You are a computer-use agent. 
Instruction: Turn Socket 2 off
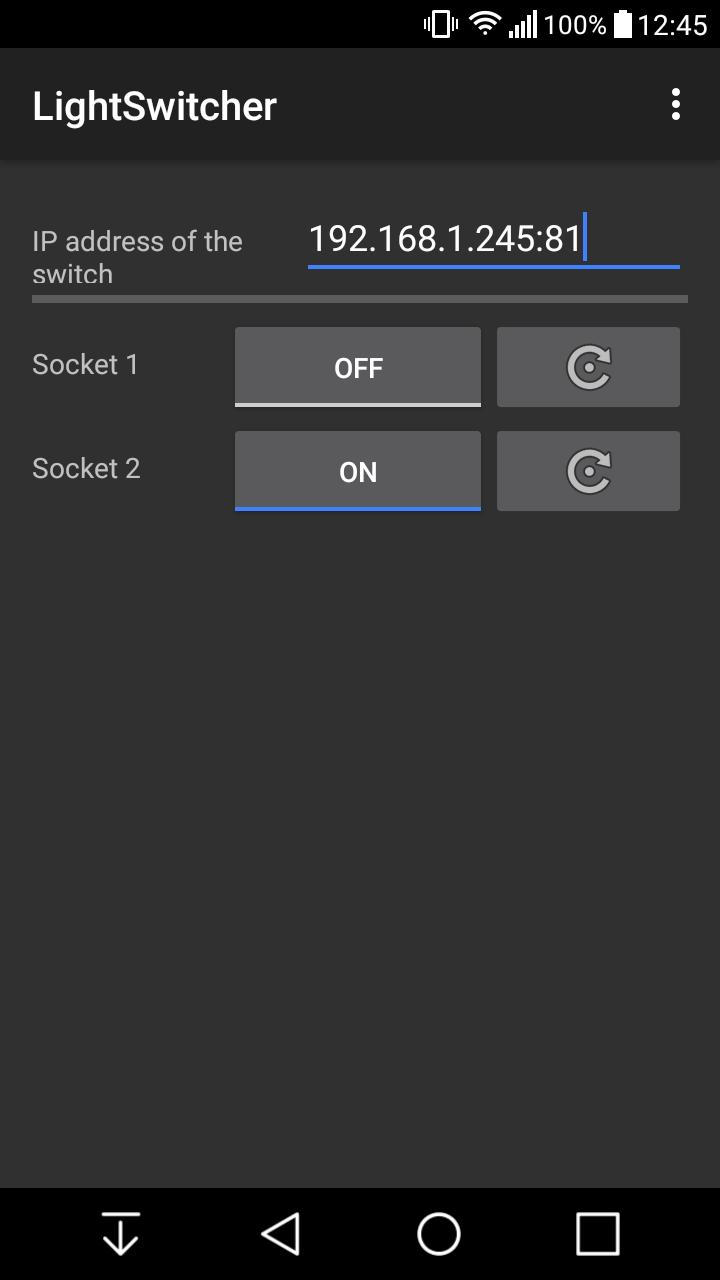click(357, 471)
